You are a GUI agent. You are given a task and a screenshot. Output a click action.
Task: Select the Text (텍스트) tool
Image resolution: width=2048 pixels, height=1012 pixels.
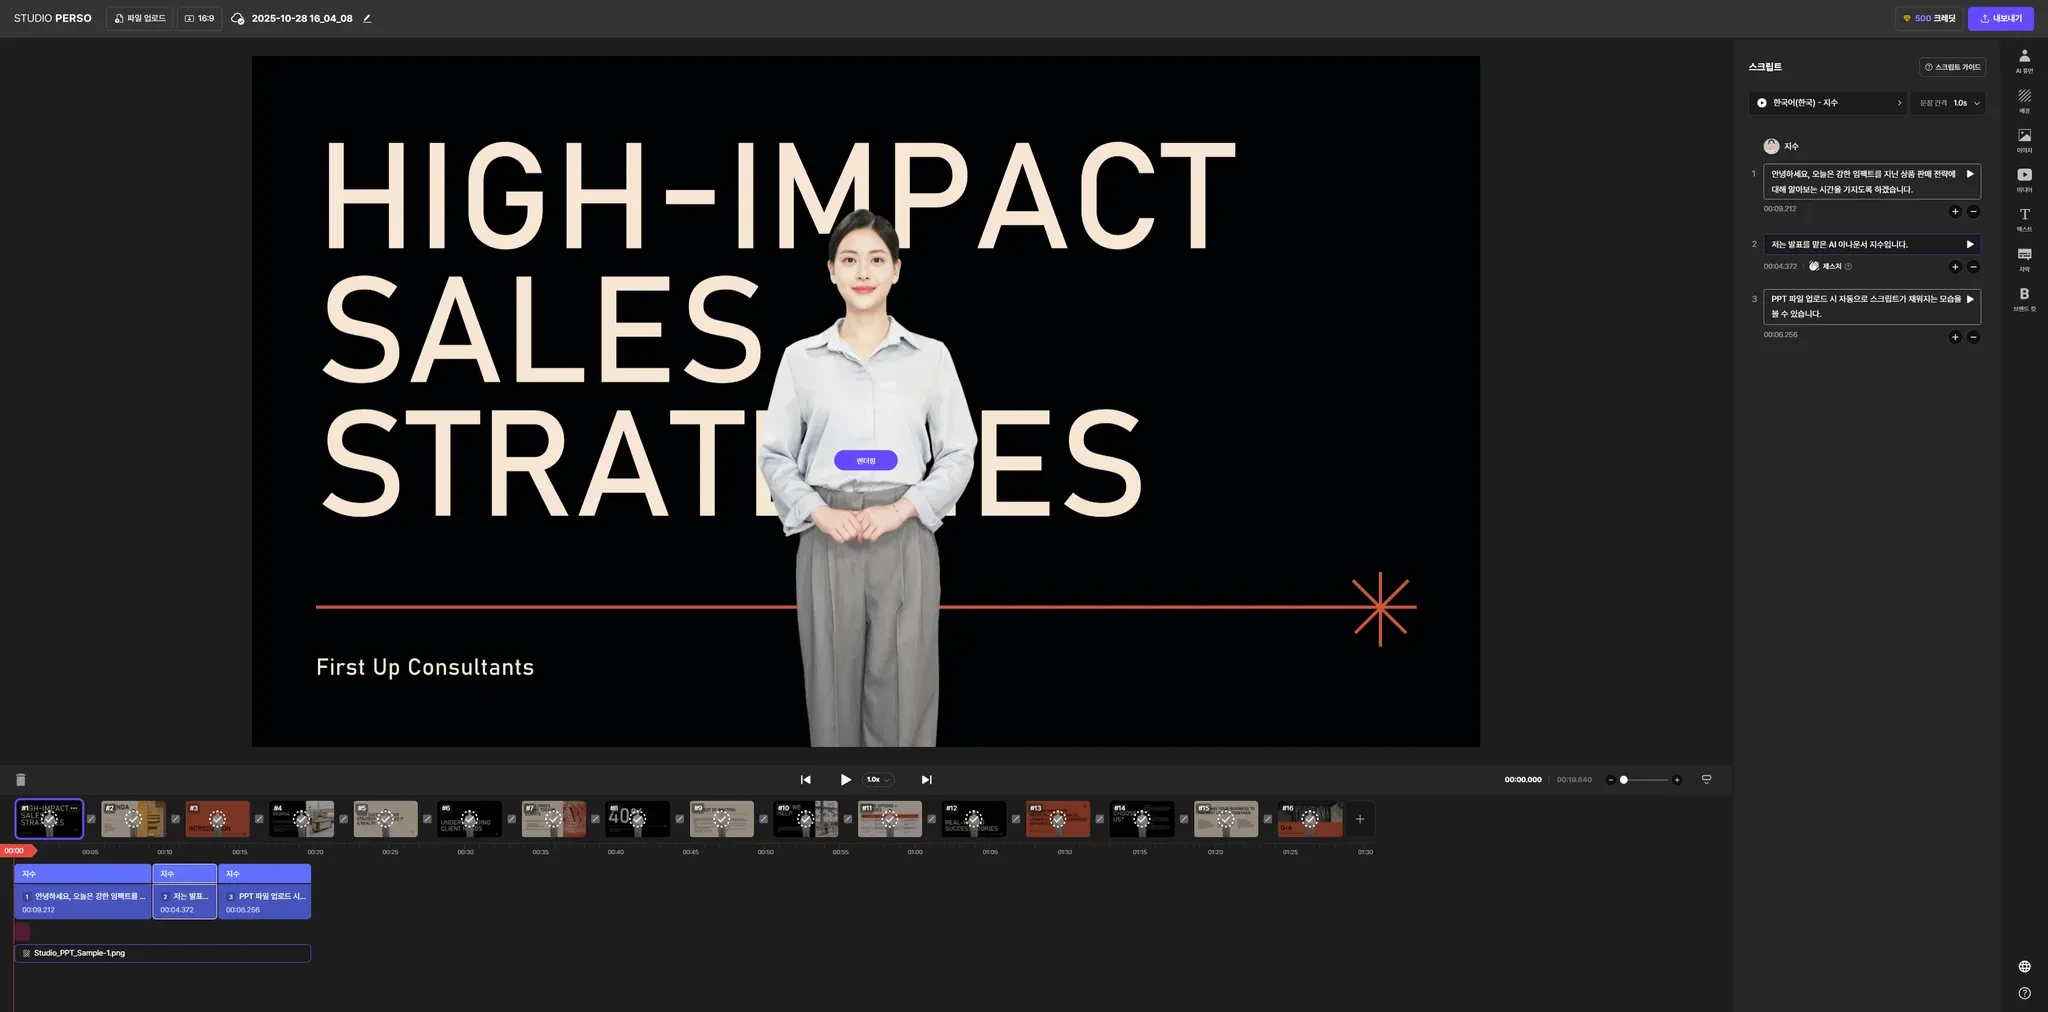(2024, 218)
